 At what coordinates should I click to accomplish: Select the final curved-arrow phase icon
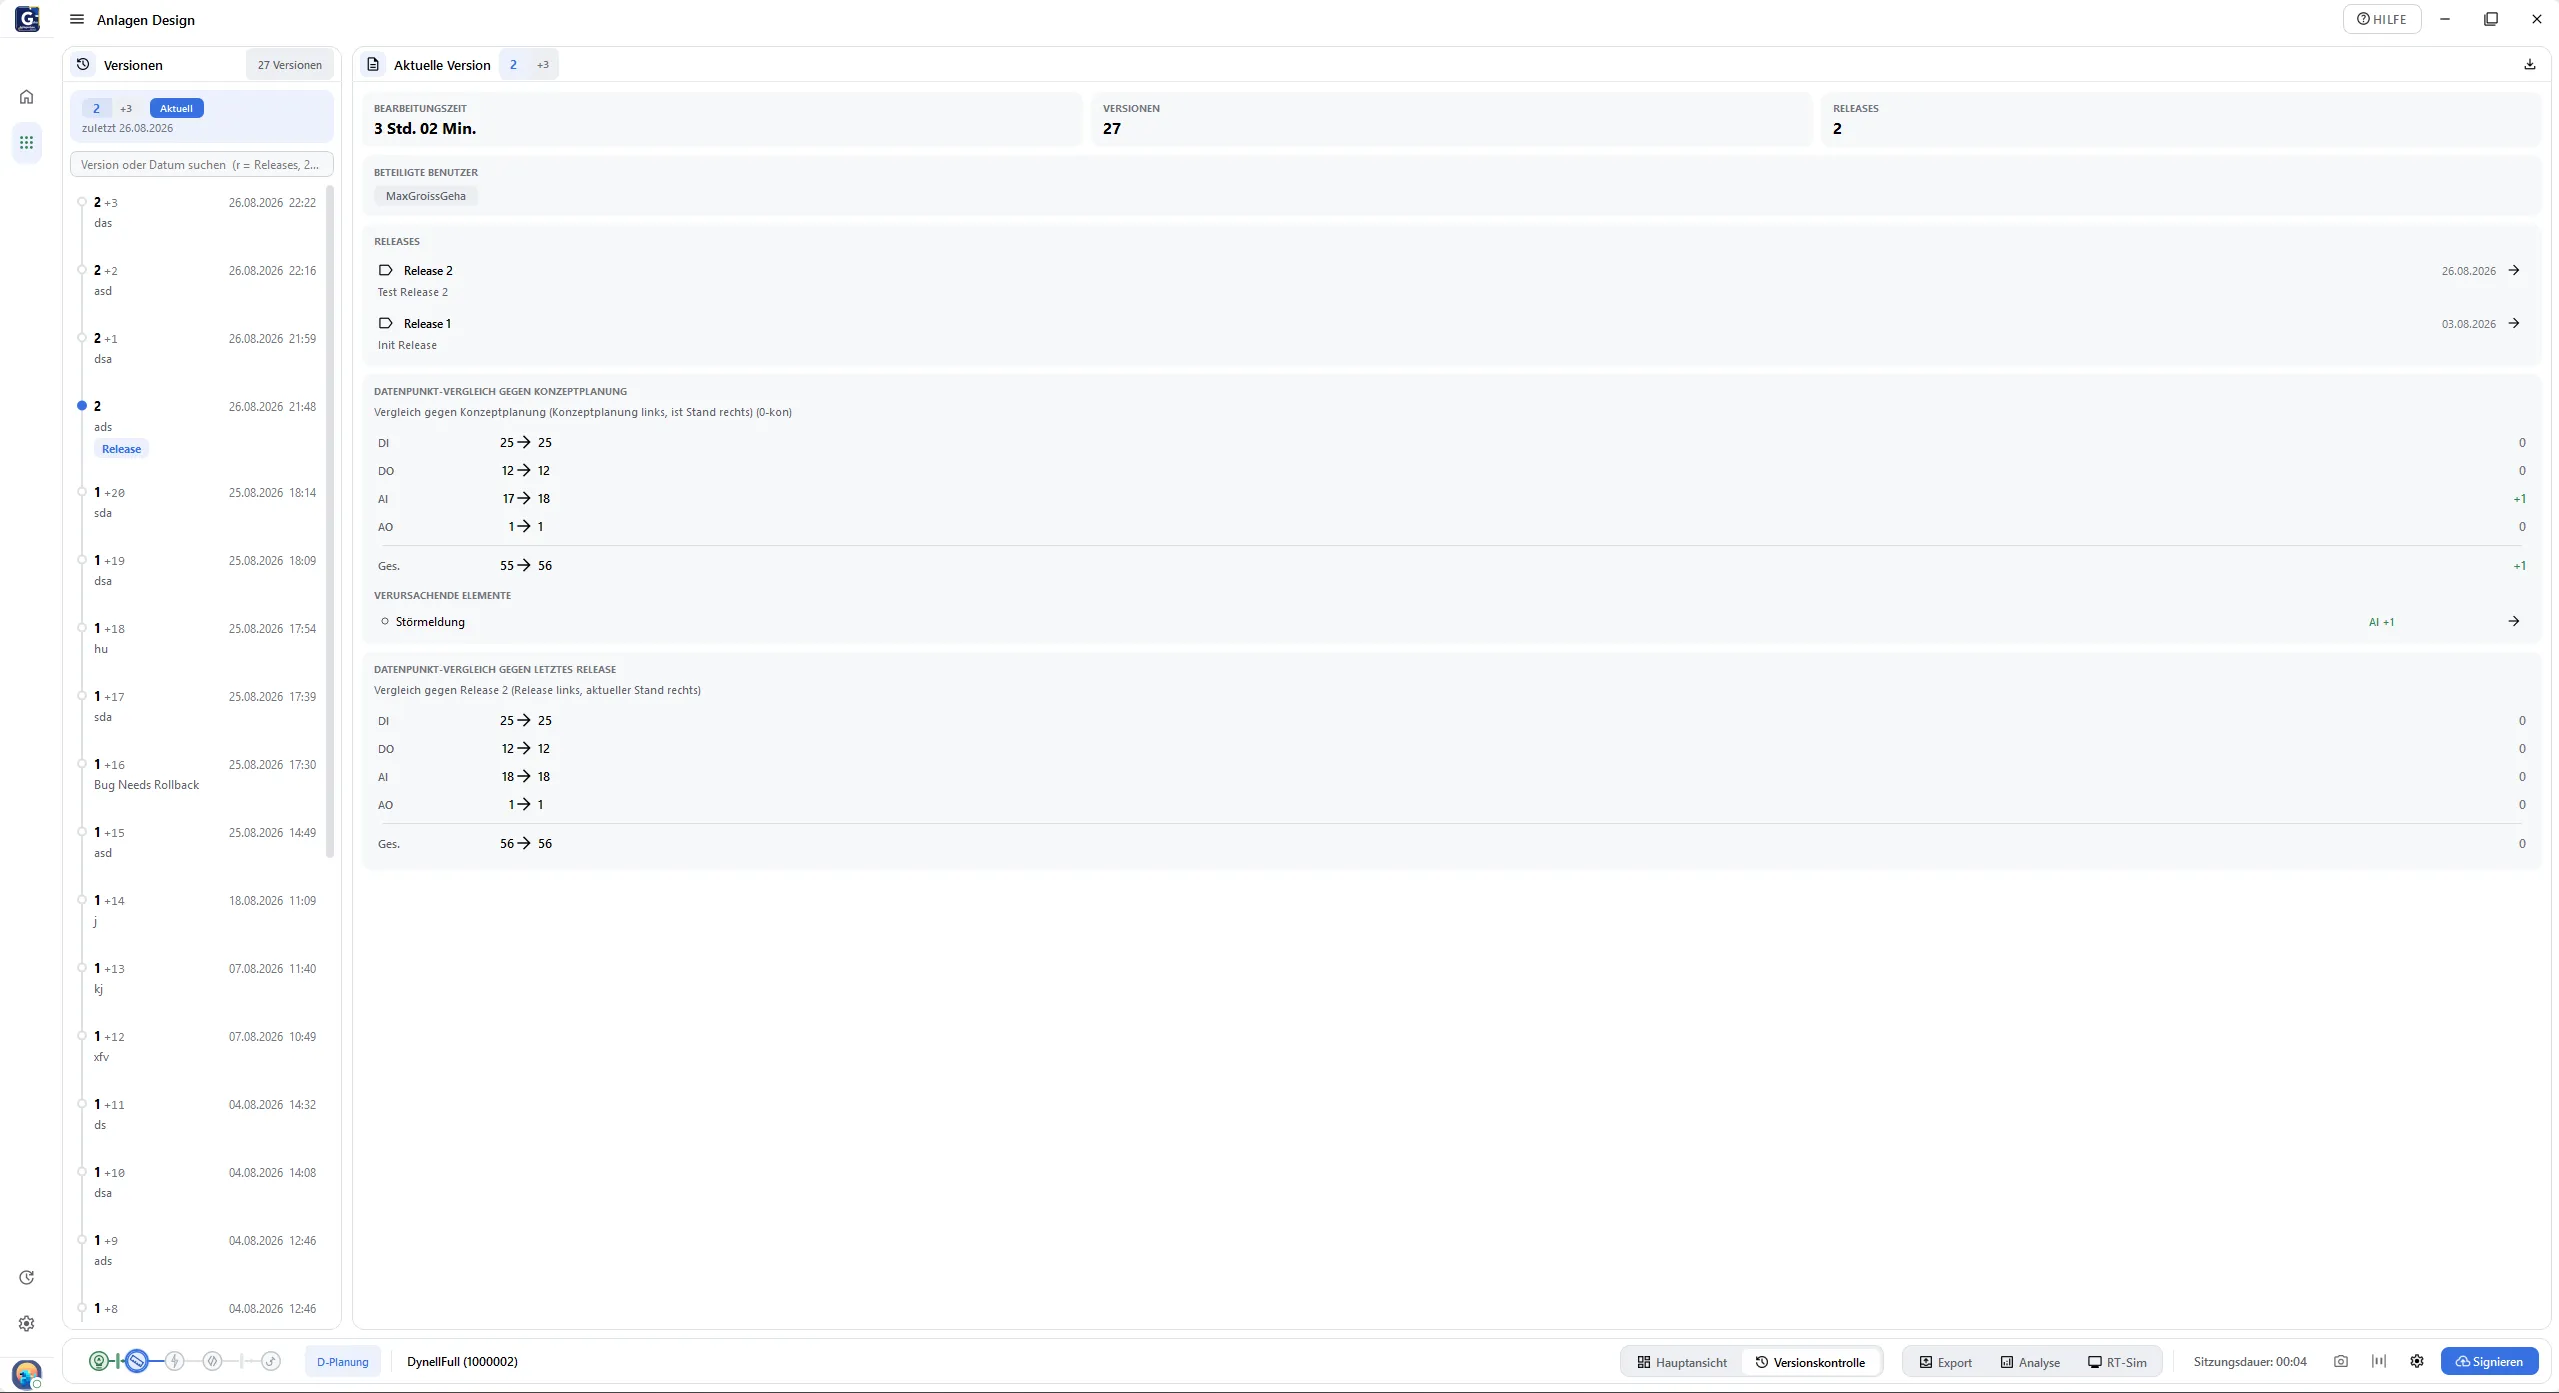[271, 1361]
